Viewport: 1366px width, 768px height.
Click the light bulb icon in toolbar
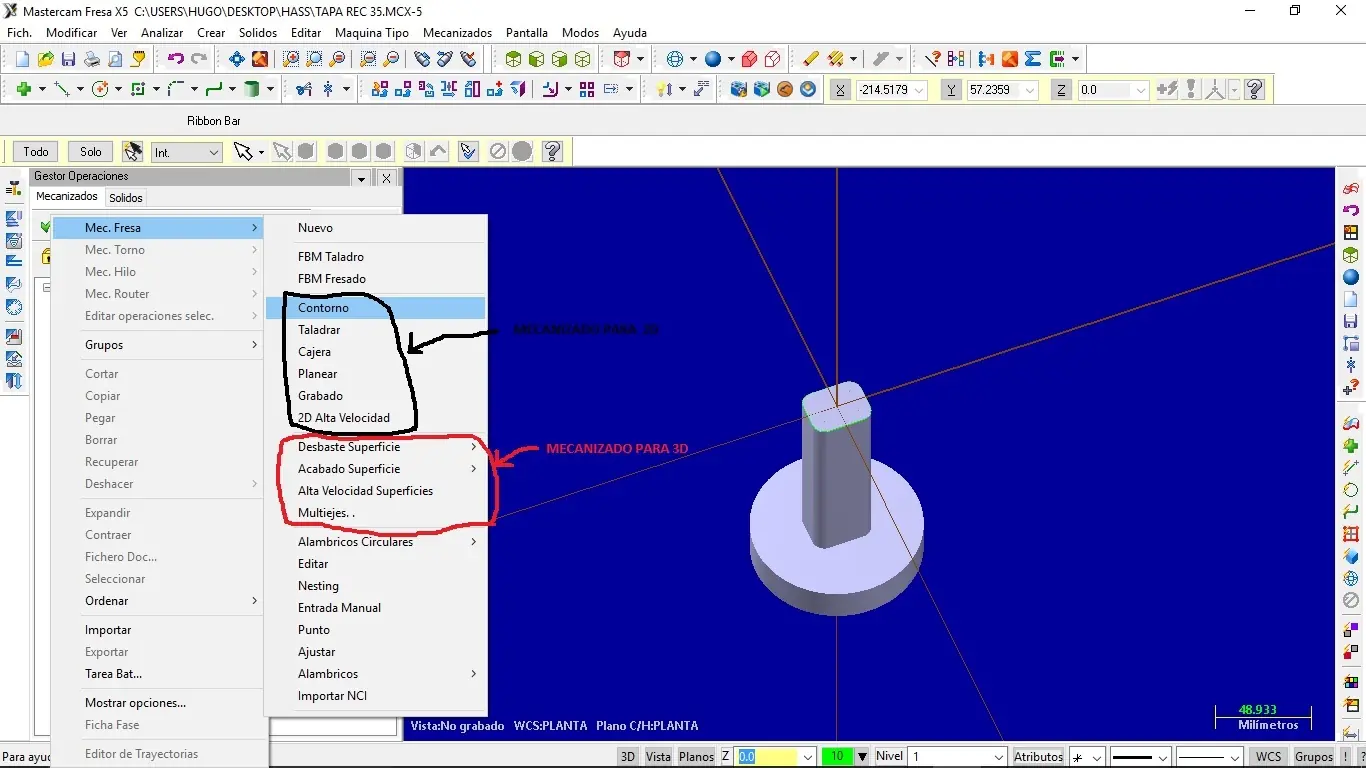(663, 89)
